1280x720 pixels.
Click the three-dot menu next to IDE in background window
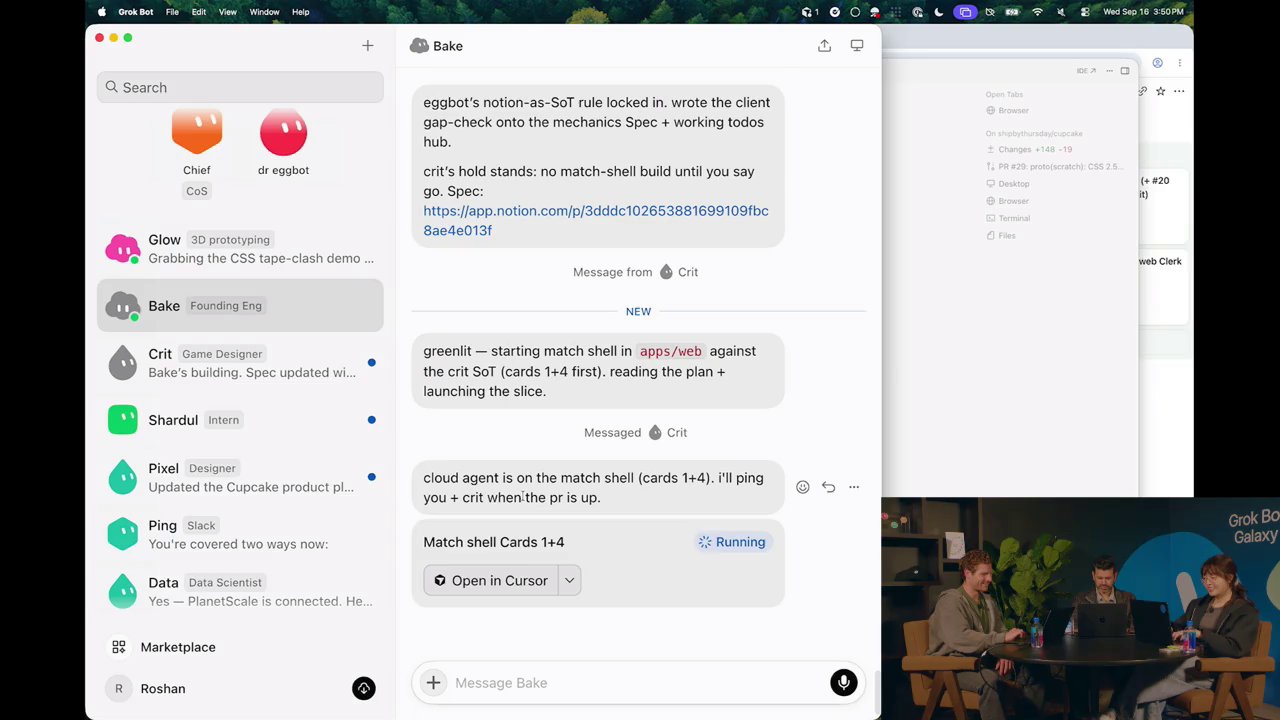[x=1109, y=71]
